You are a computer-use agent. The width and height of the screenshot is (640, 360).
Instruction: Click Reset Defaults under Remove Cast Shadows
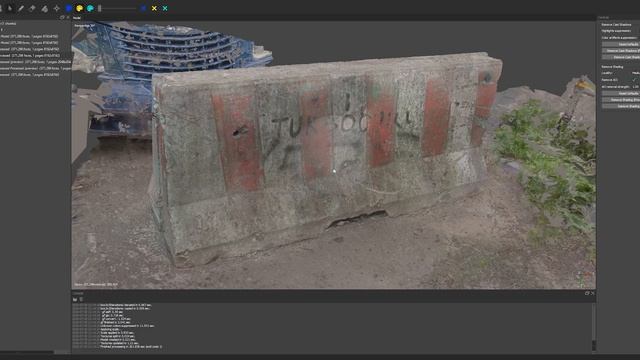(x=621, y=44)
